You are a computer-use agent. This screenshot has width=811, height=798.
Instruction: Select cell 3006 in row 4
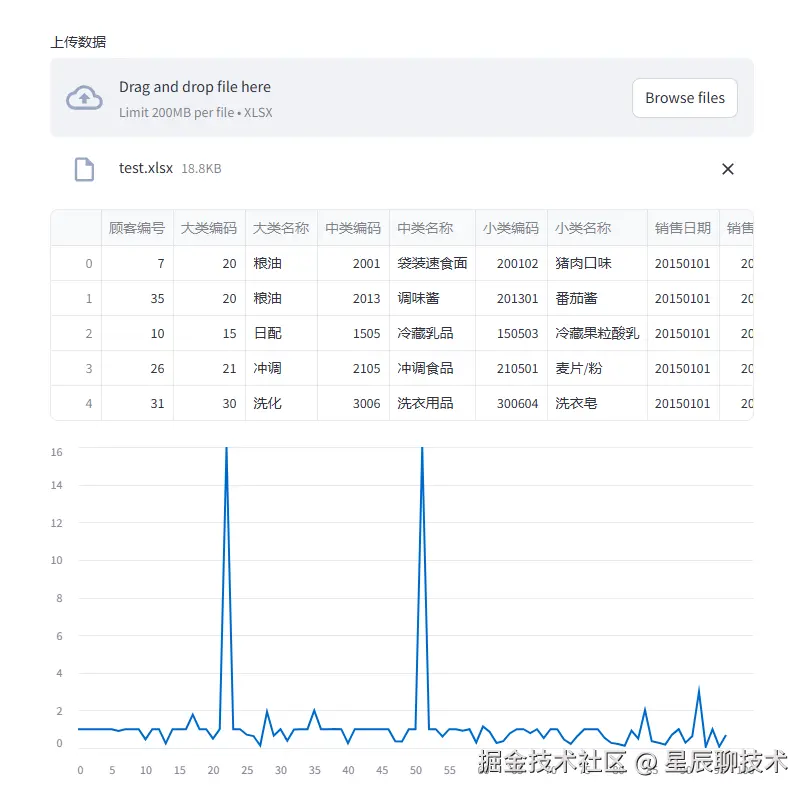[353, 403]
